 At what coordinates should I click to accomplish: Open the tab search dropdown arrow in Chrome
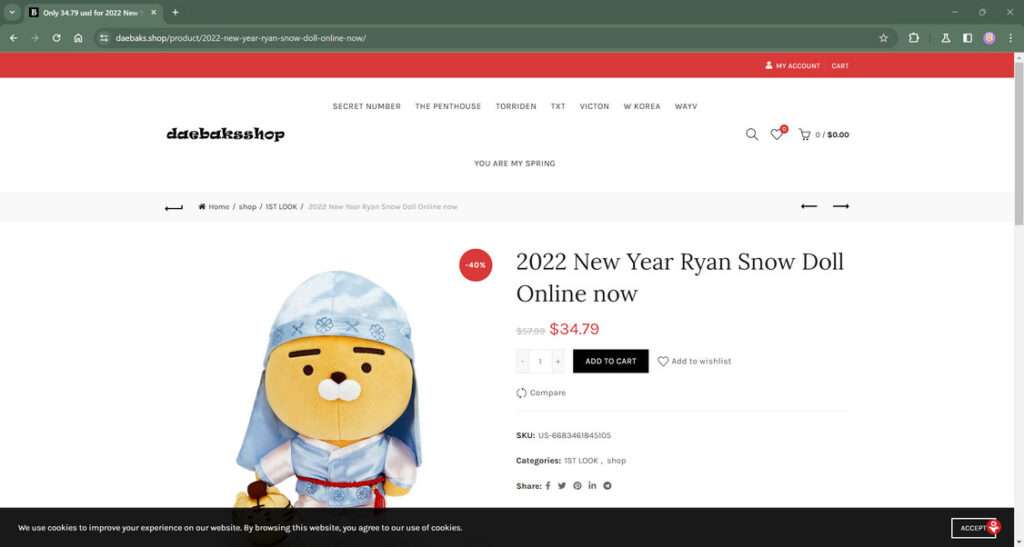[12, 12]
